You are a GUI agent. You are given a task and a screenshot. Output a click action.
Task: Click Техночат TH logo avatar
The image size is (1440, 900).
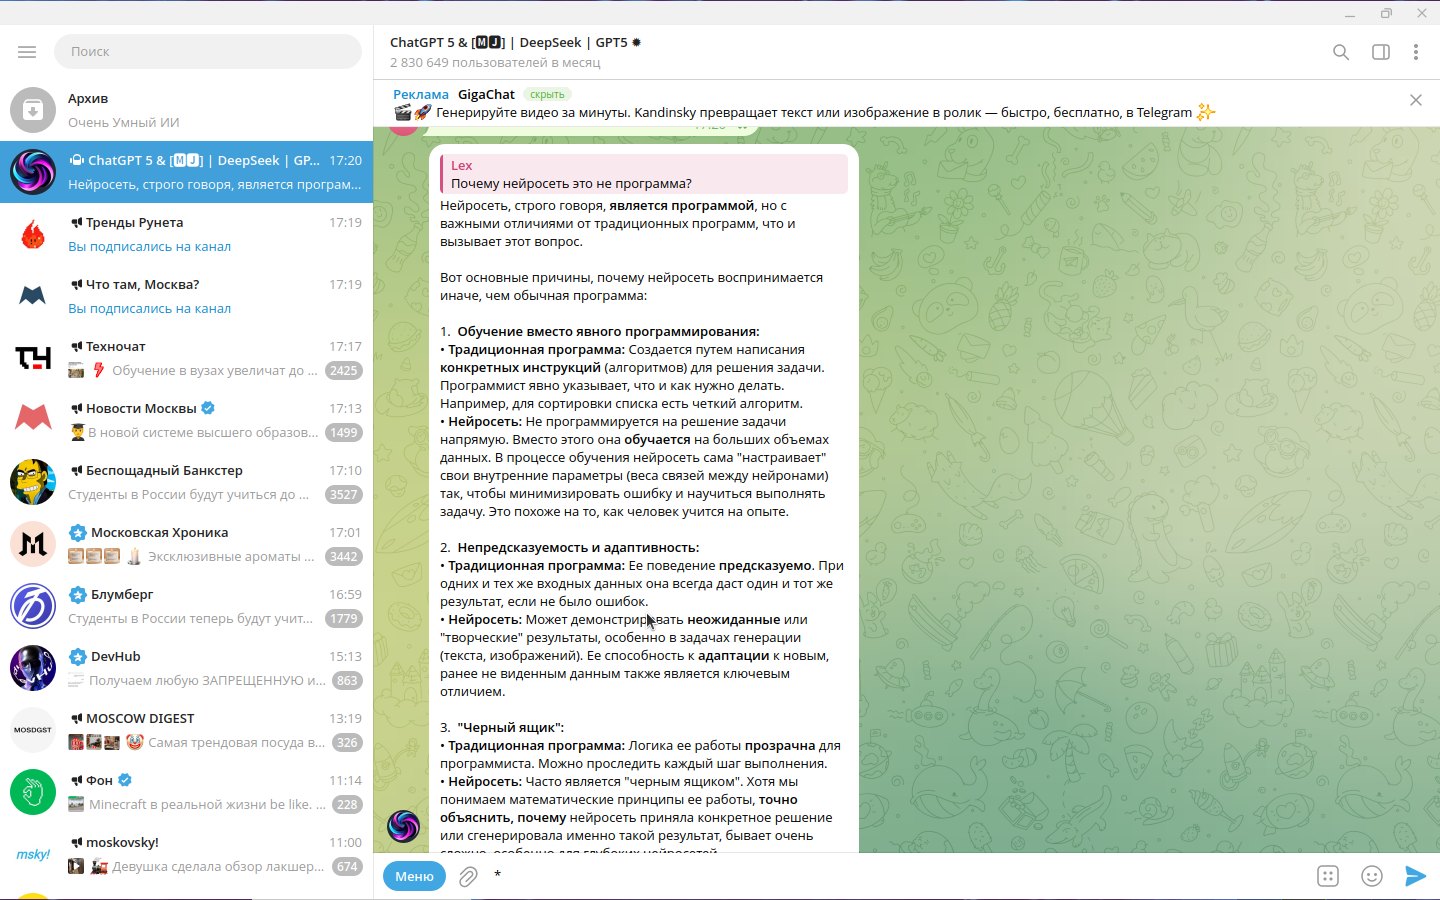[33, 358]
